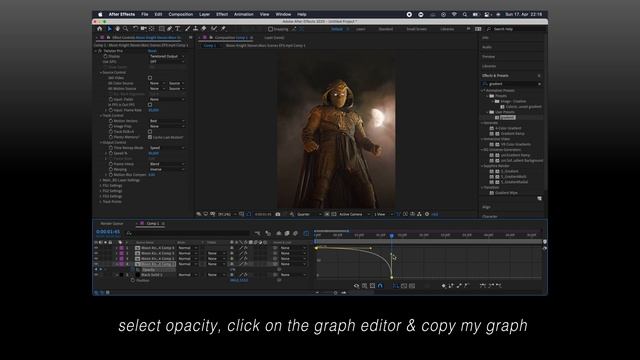Click the timeline current timecode display

coord(108,232)
